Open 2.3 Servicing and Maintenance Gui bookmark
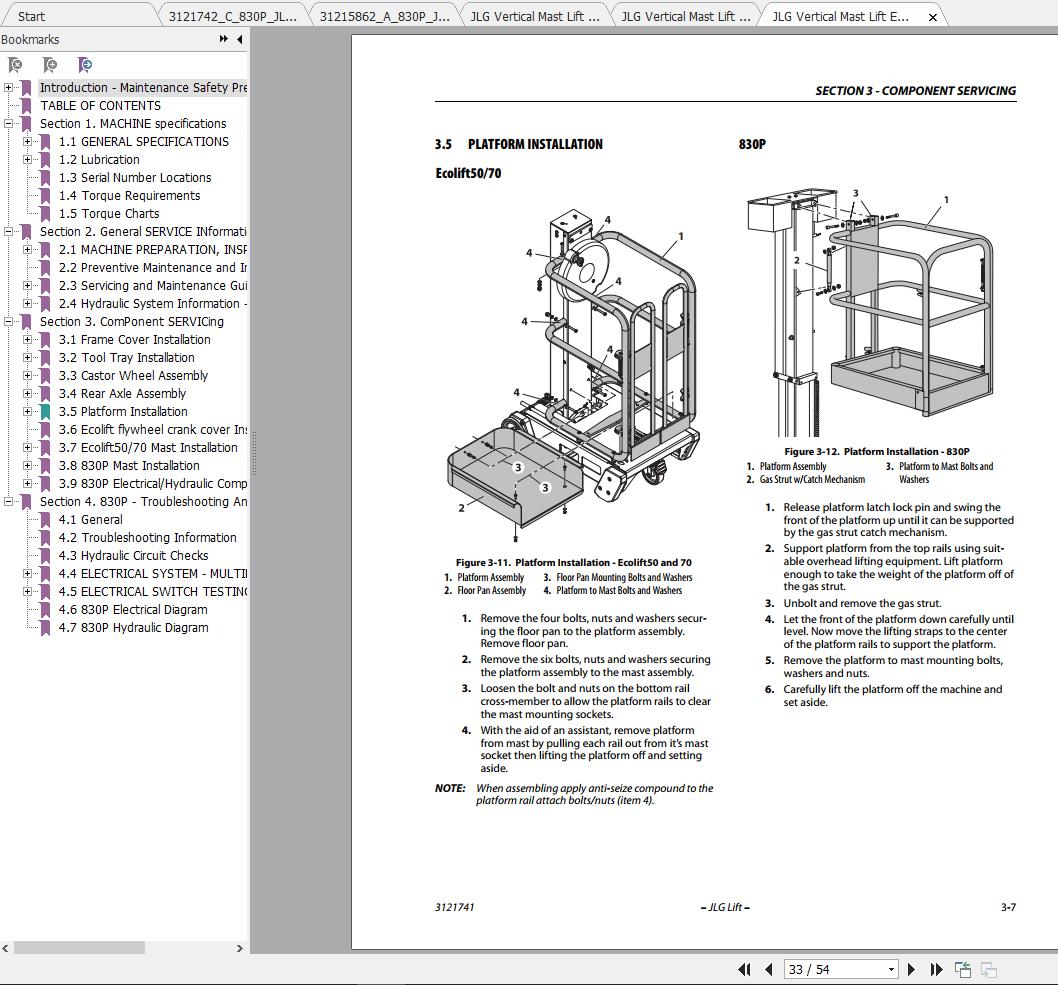1058x985 pixels. pyautogui.click(x=152, y=286)
